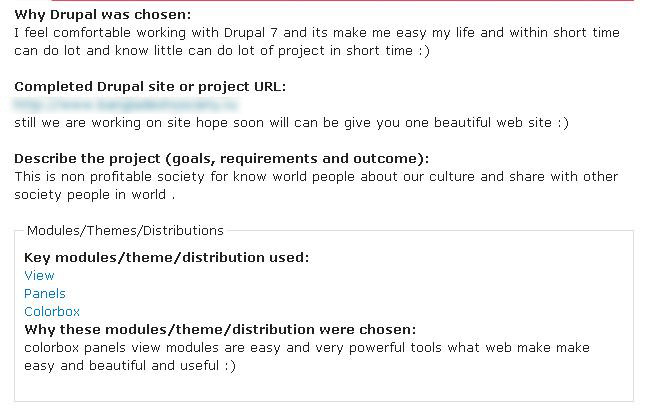Click the non profitable society description text
The width and height of the screenshot is (645, 409).
coord(316,186)
